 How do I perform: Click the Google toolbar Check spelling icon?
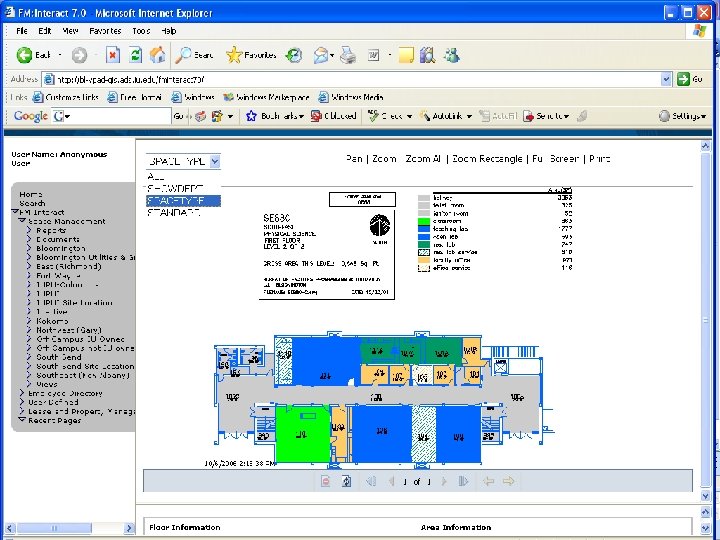coord(373,116)
